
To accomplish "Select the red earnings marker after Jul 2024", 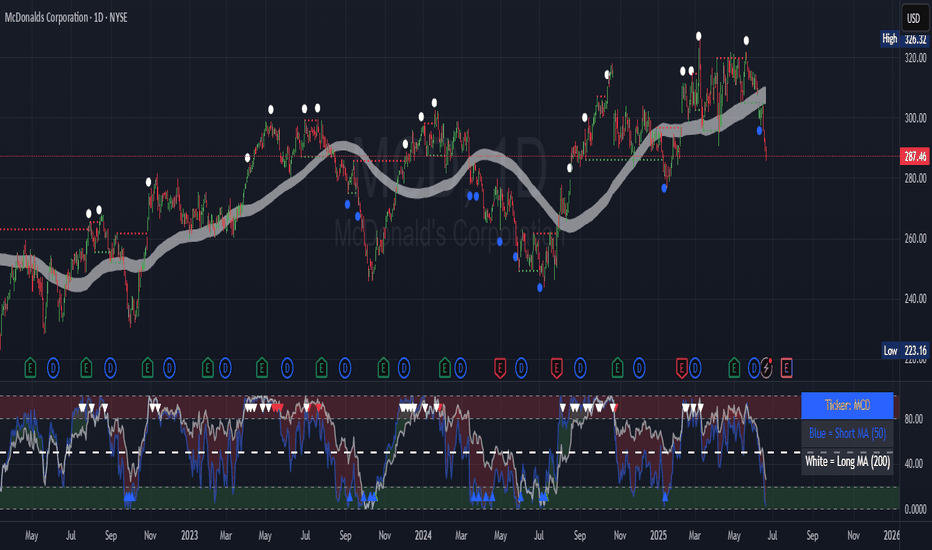I will pos(556,369).
